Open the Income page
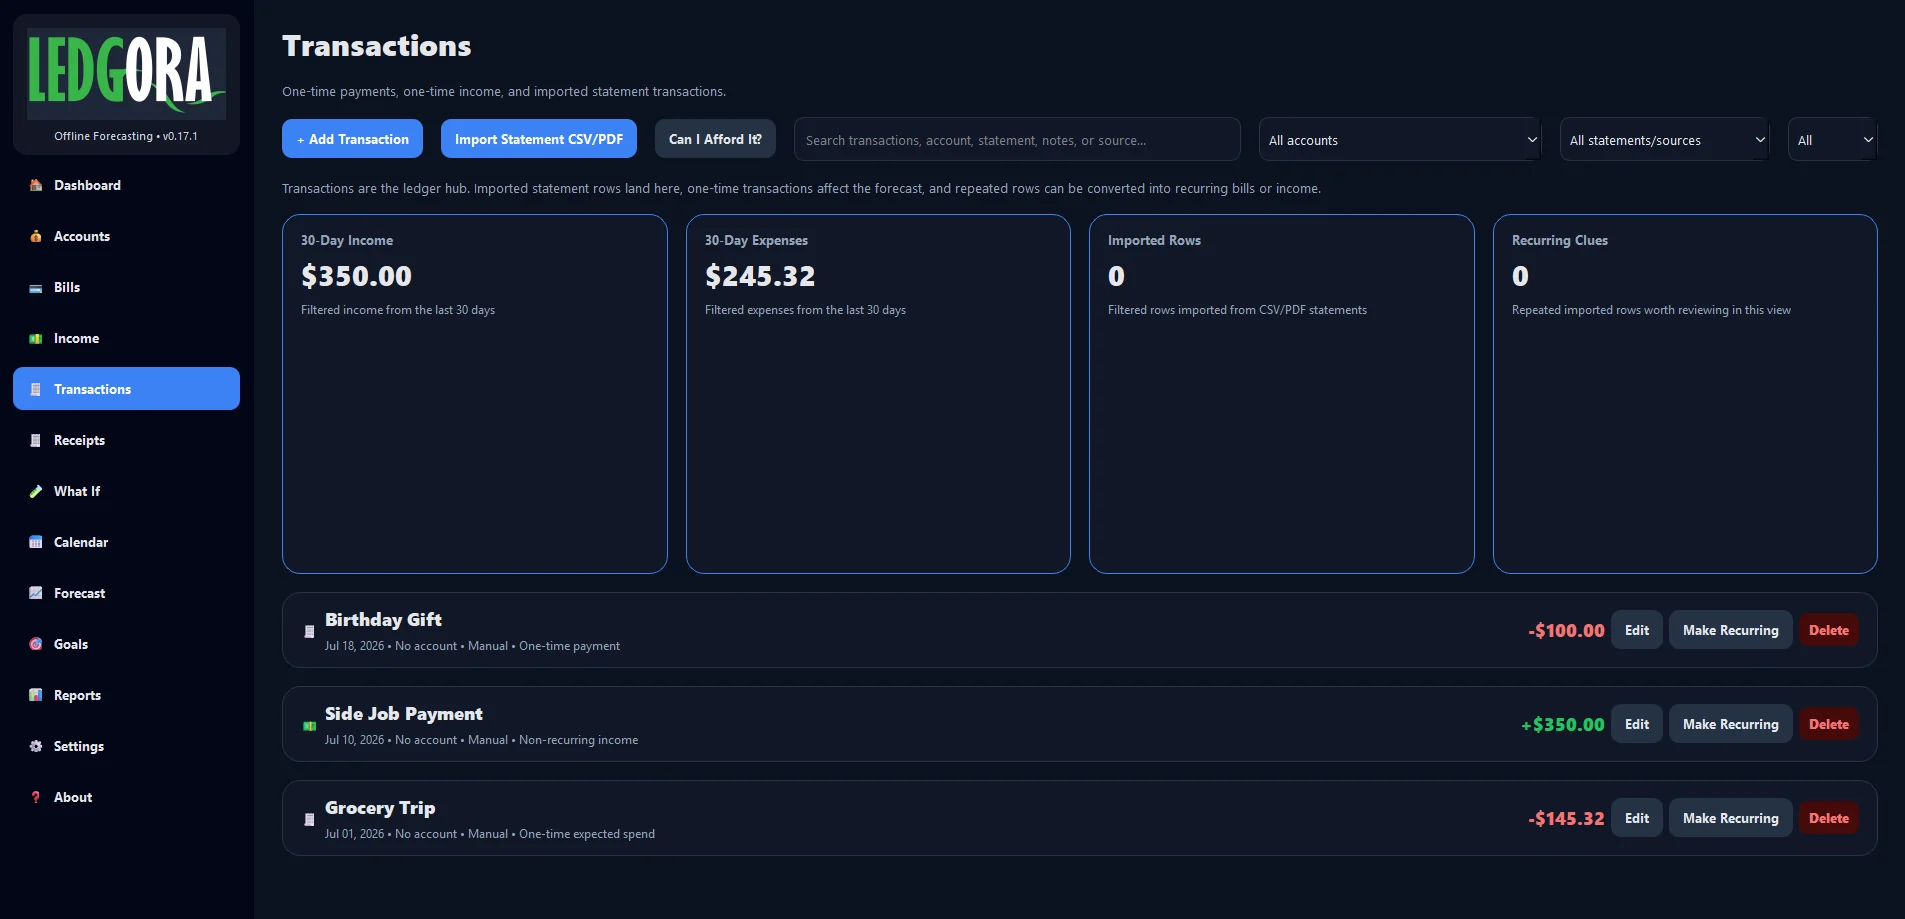The width and height of the screenshot is (1905, 919). (126, 338)
